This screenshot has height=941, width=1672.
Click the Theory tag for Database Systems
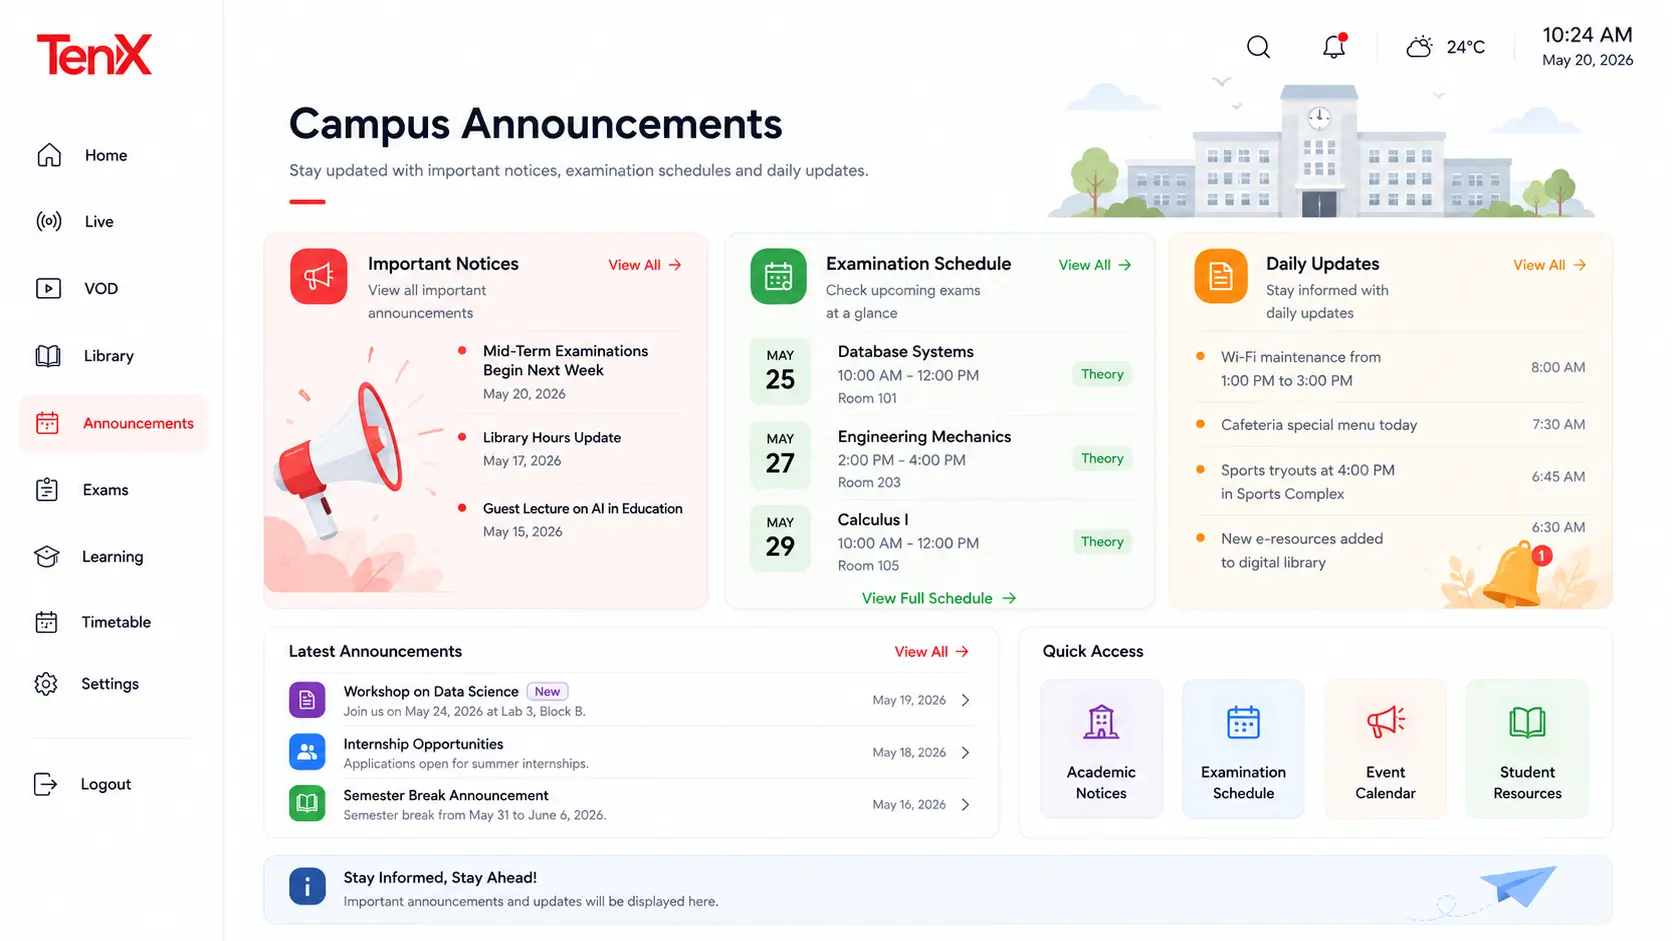[x=1102, y=374]
